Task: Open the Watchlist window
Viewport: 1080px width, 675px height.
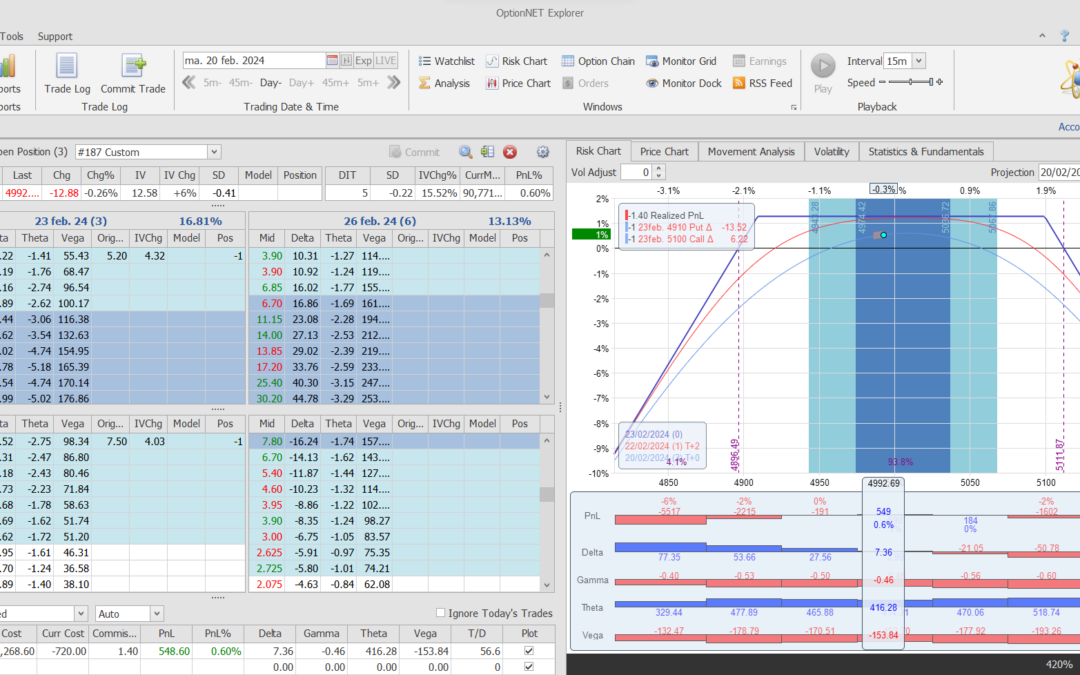Action: click(x=446, y=61)
